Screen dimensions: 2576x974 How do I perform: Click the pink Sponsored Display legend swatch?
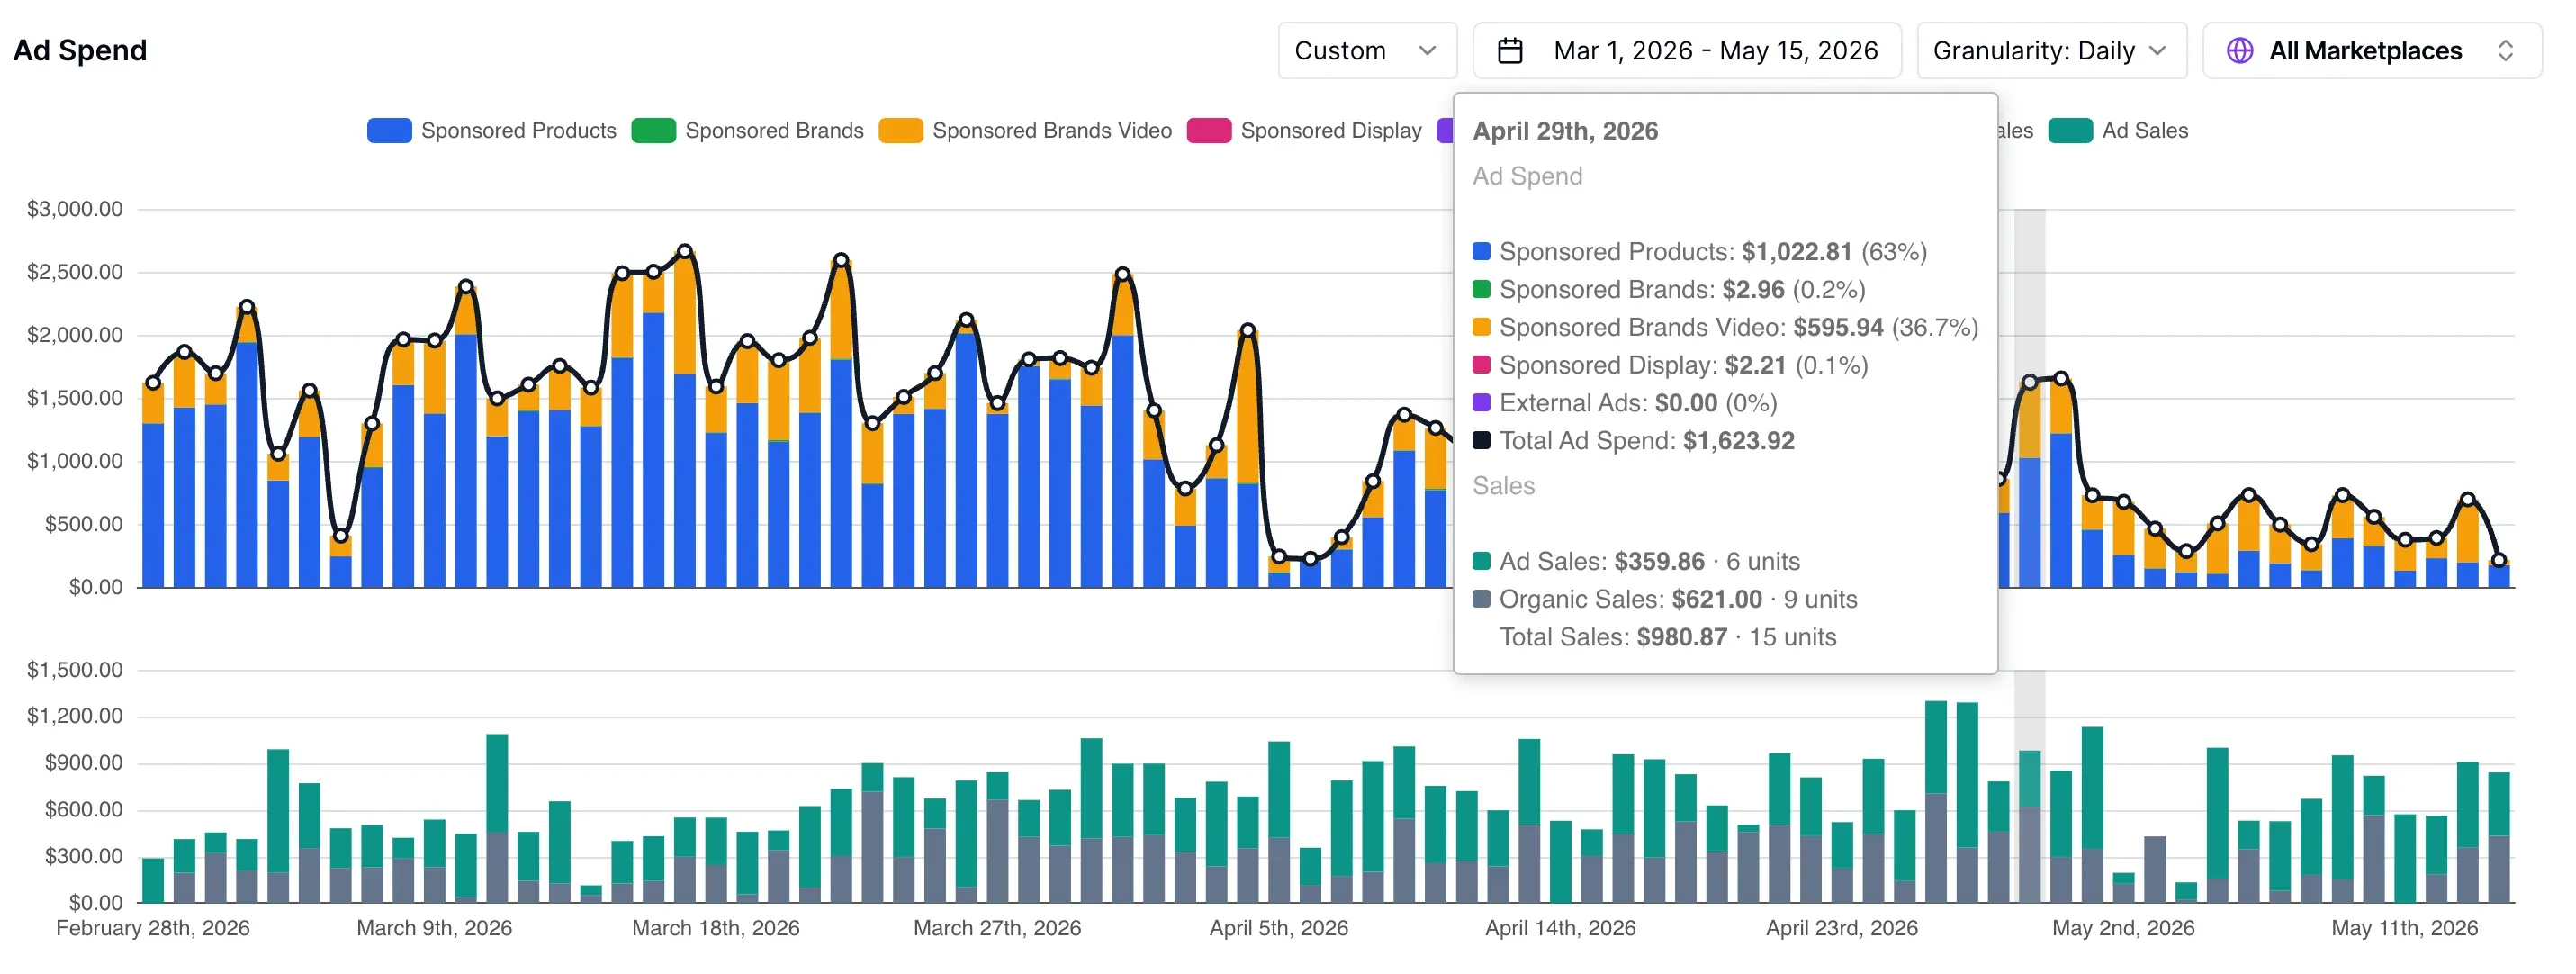click(x=1208, y=131)
